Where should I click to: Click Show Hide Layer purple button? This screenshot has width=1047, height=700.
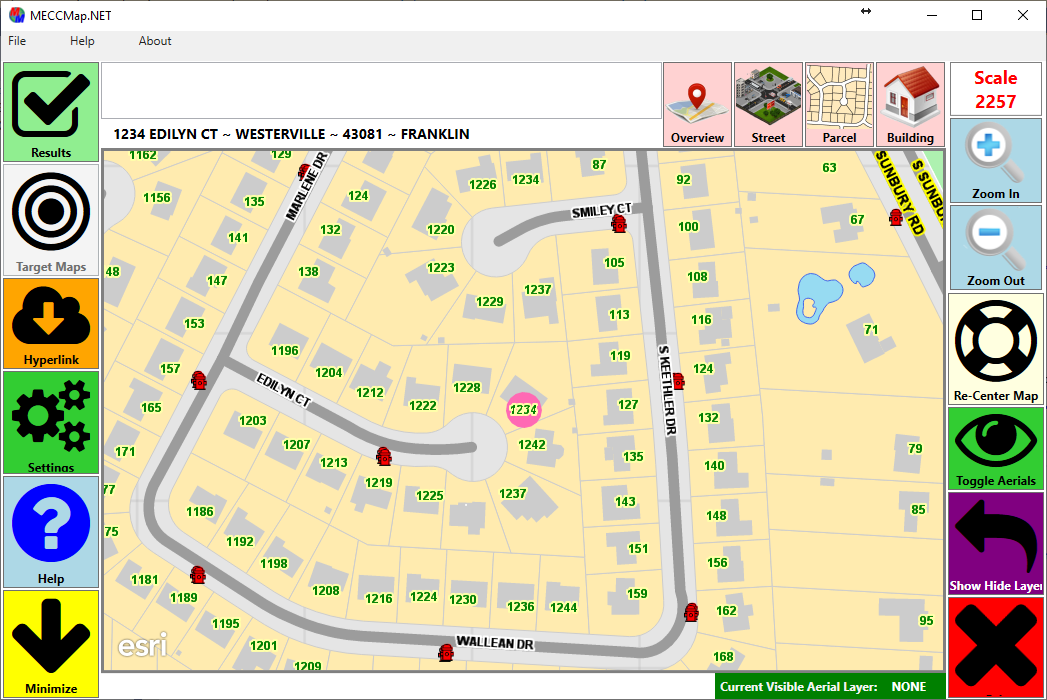(995, 543)
